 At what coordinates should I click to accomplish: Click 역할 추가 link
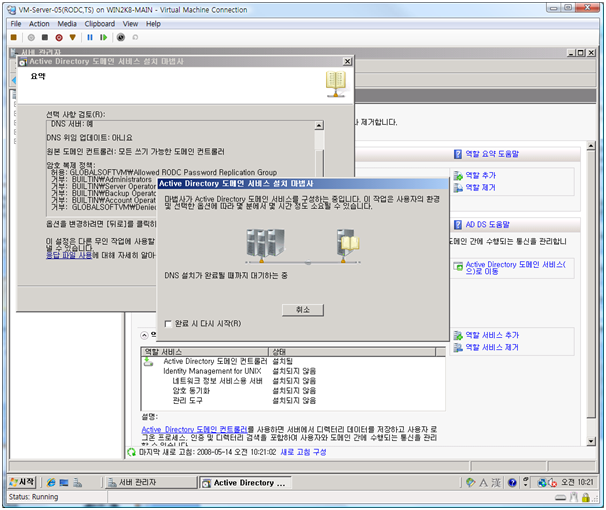(480, 175)
